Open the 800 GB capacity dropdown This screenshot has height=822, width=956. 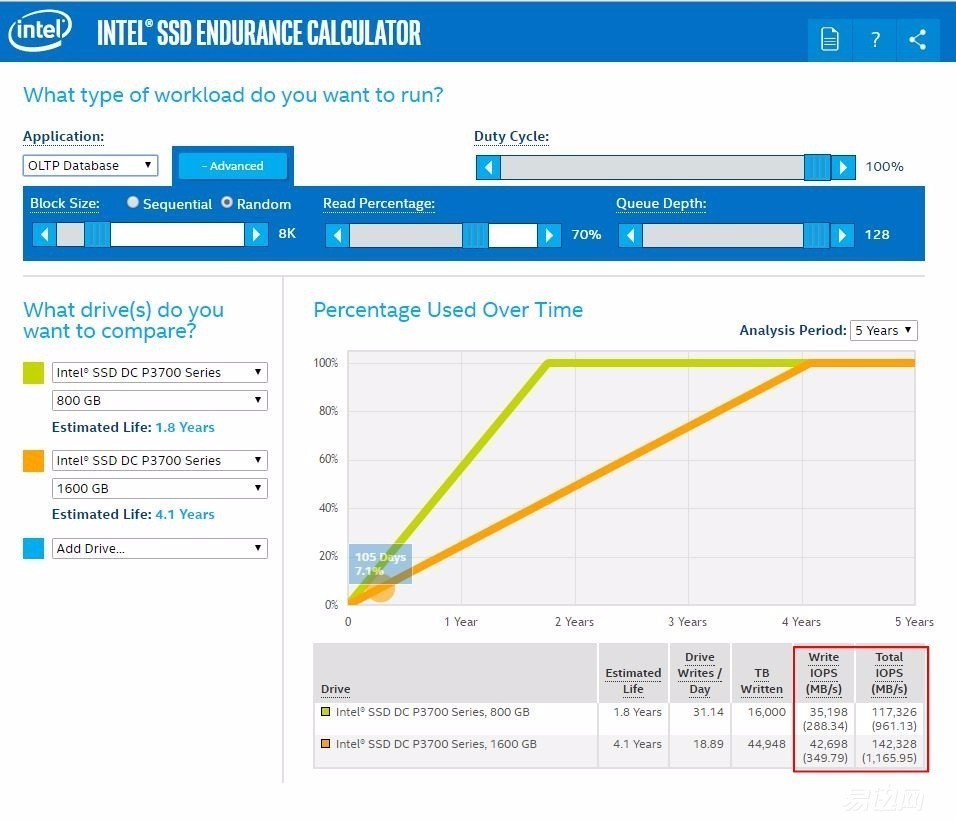160,401
